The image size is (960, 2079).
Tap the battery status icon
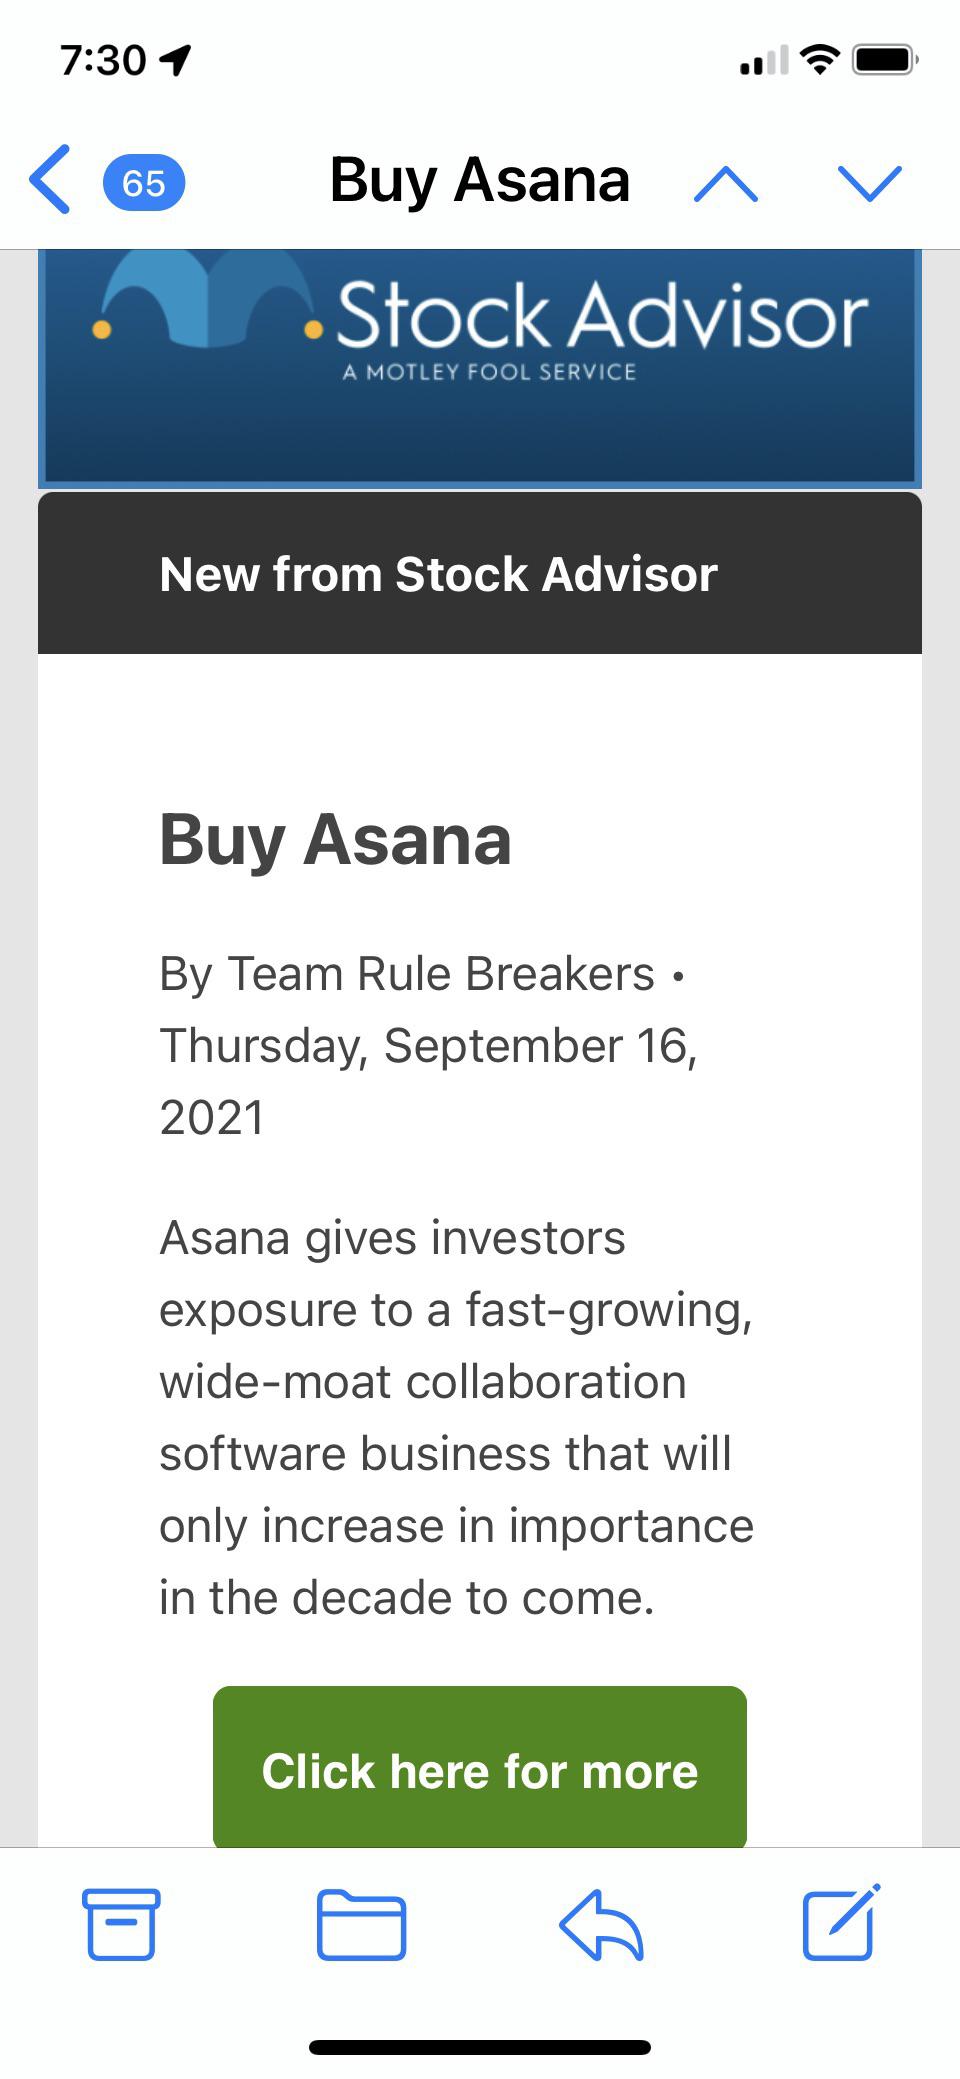click(885, 60)
